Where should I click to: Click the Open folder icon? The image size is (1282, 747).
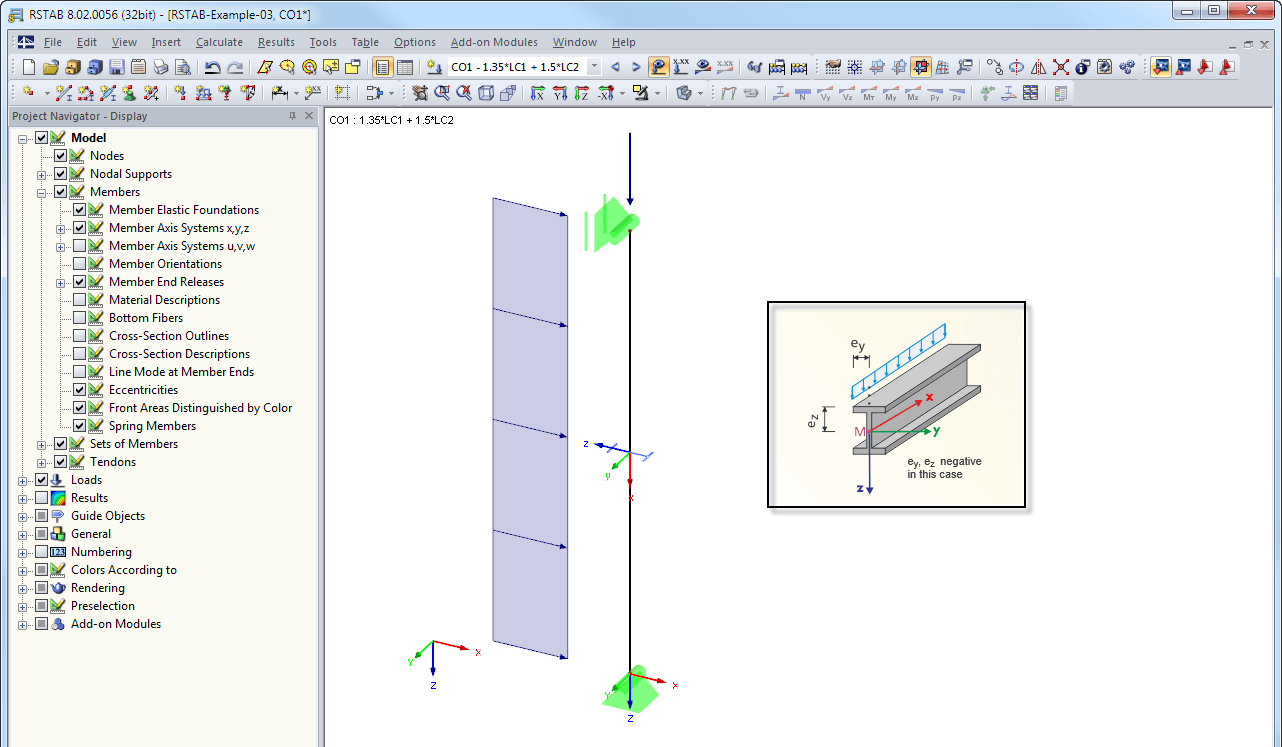(x=51, y=67)
